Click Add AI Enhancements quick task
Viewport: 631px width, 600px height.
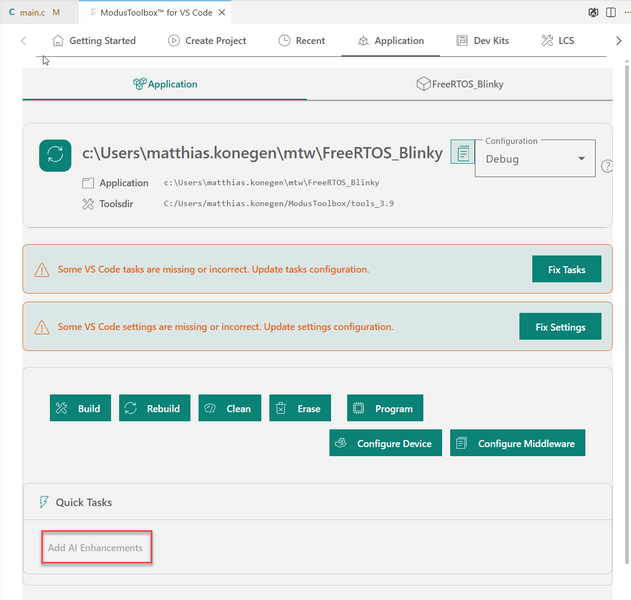click(95, 548)
